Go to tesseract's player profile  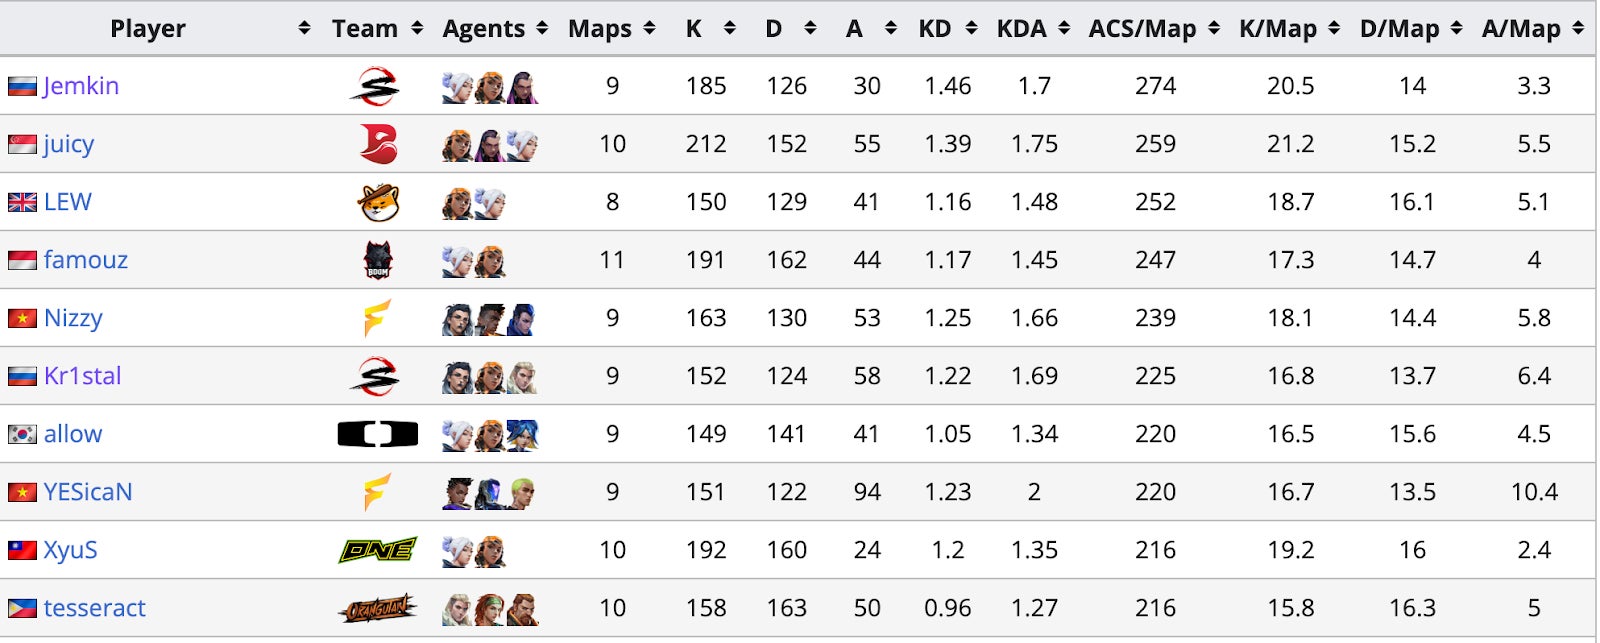coord(95,608)
